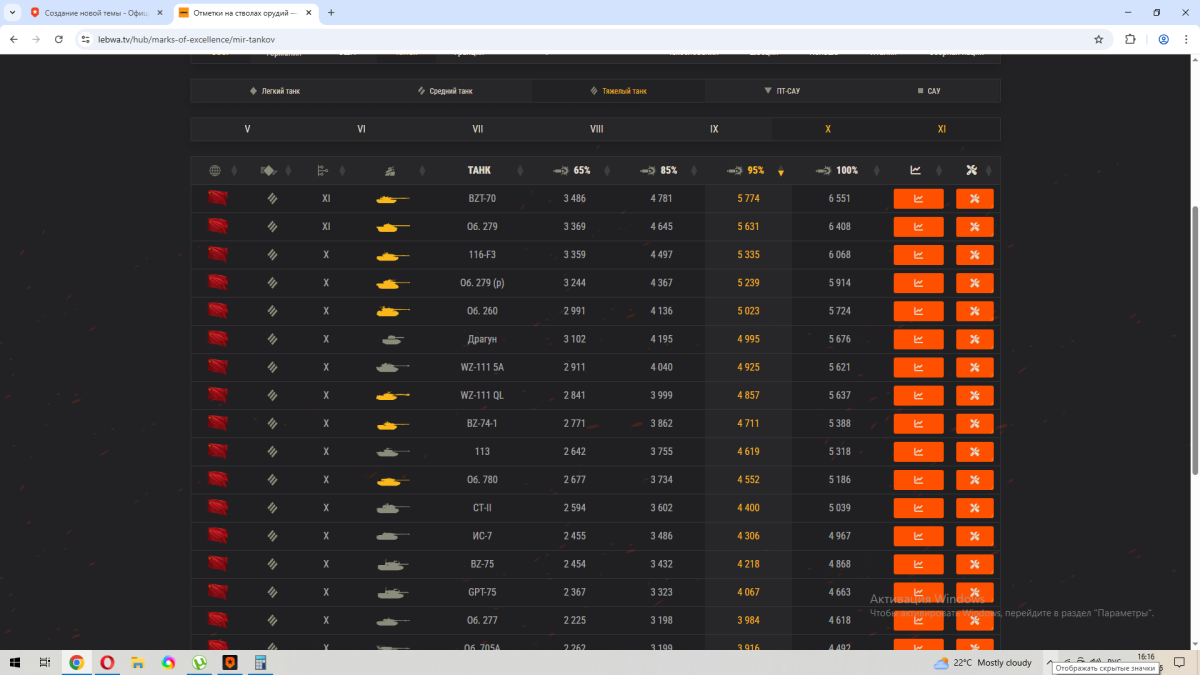Click the tools icon button for Об. 279
The height and width of the screenshot is (675, 1200).
[974, 227]
